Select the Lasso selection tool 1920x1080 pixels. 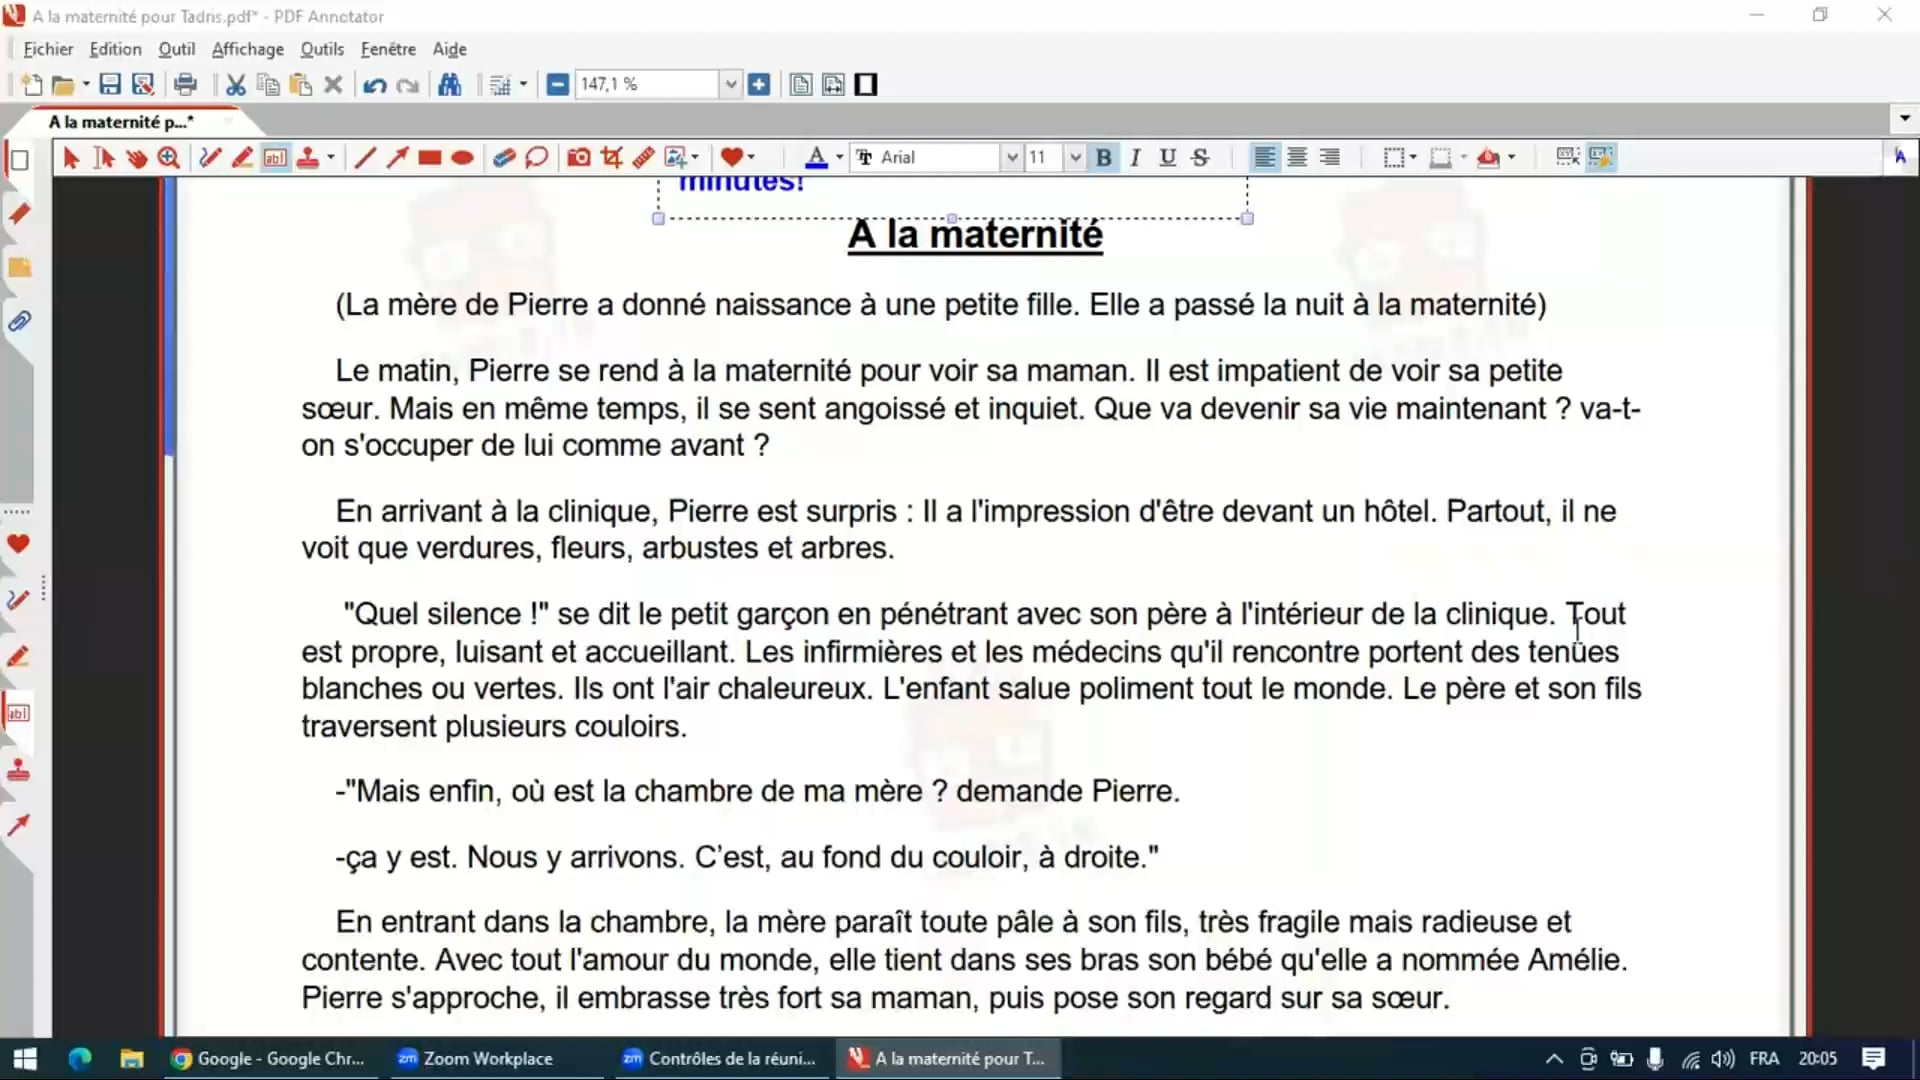tap(536, 157)
